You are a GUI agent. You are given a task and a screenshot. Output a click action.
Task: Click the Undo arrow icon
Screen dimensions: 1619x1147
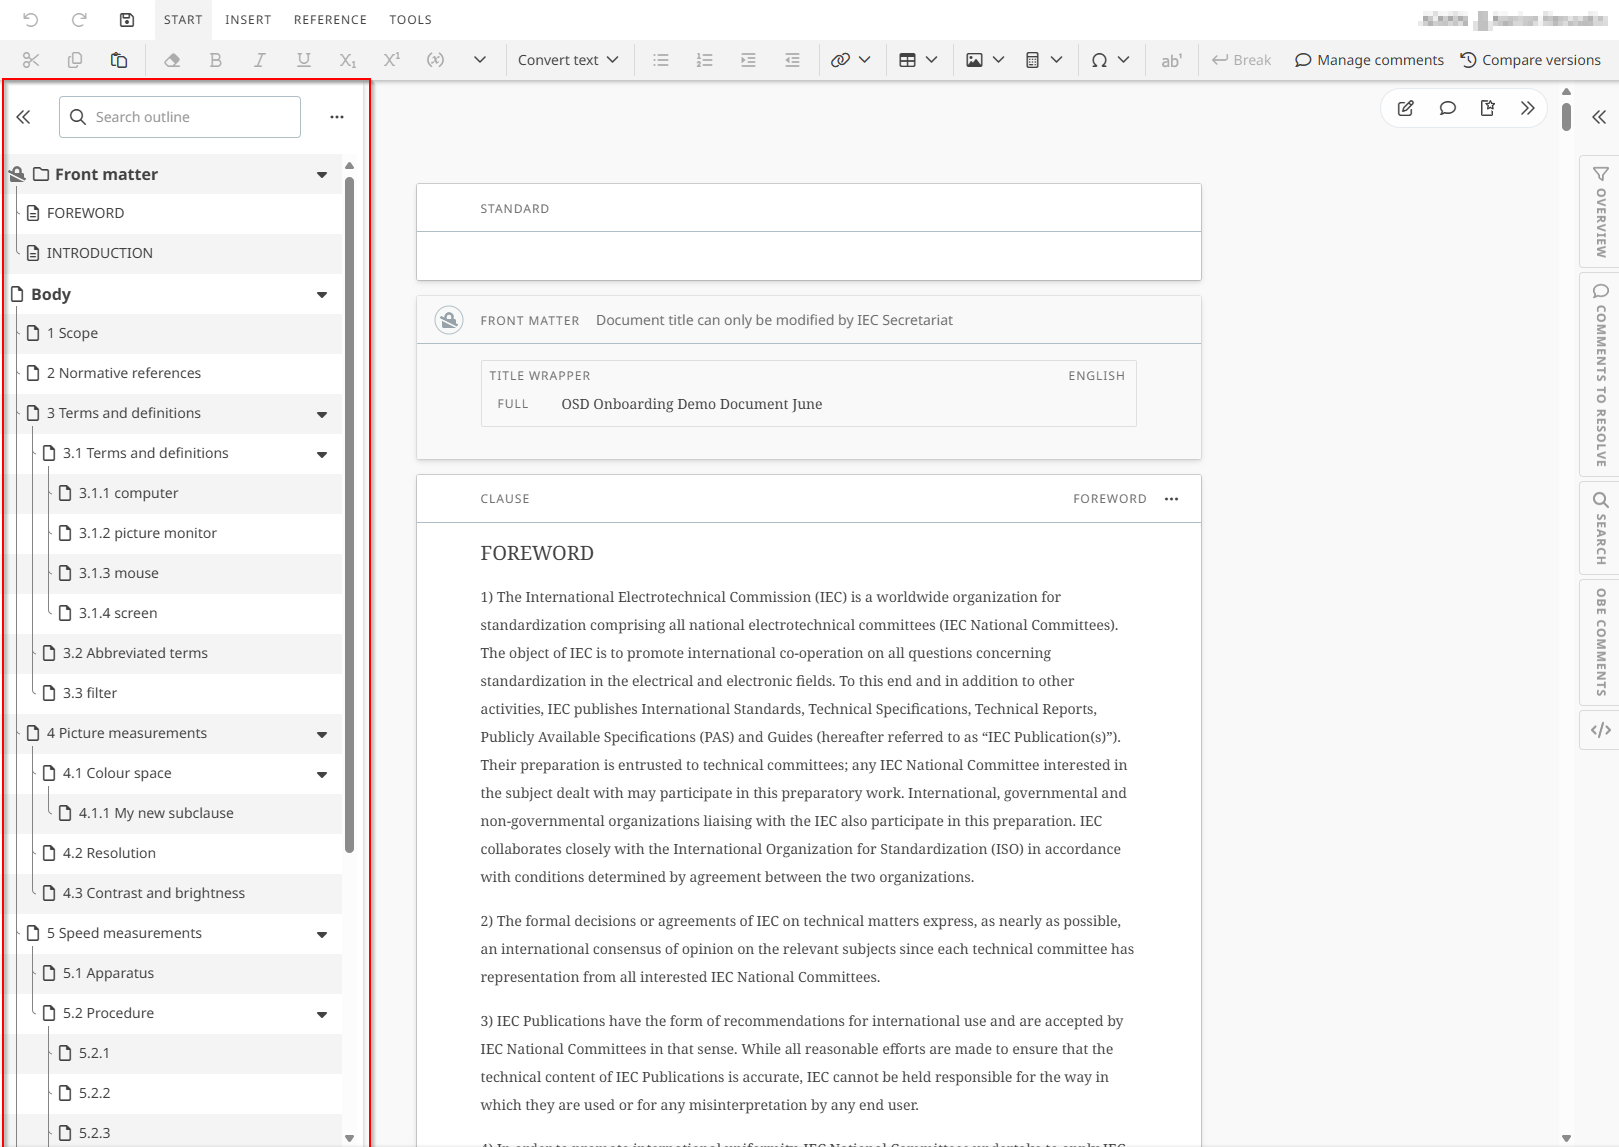(31, 20)
